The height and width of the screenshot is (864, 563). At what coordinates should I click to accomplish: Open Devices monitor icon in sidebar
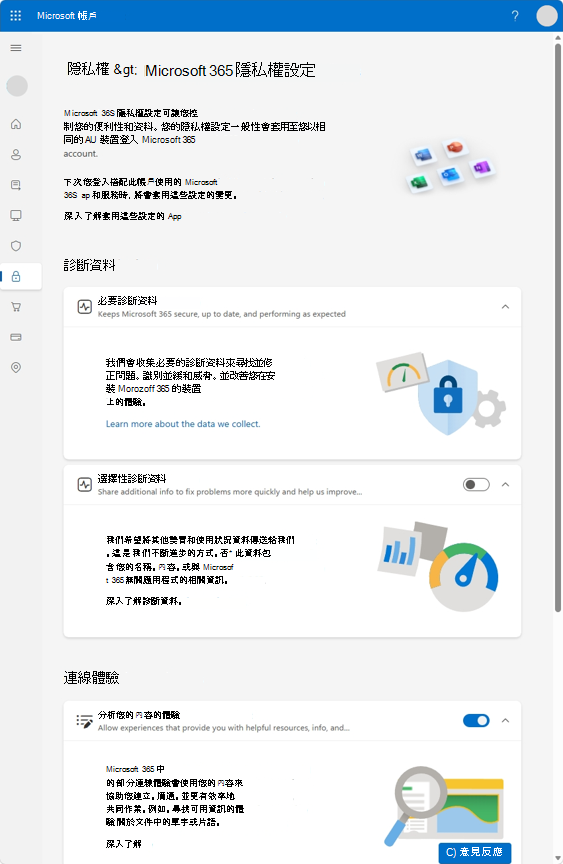(x=16, y=215)
